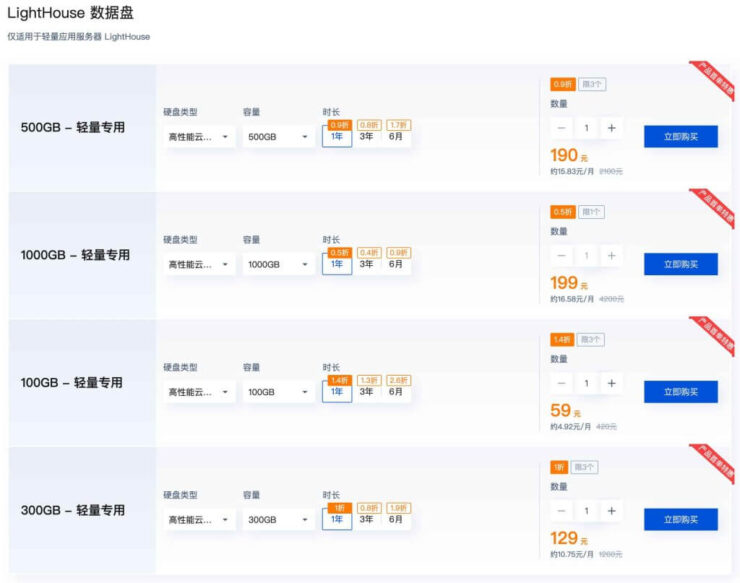Select 3年 duration for 300GB plan
Screen dimensions: 740x583
coord(366,519)
